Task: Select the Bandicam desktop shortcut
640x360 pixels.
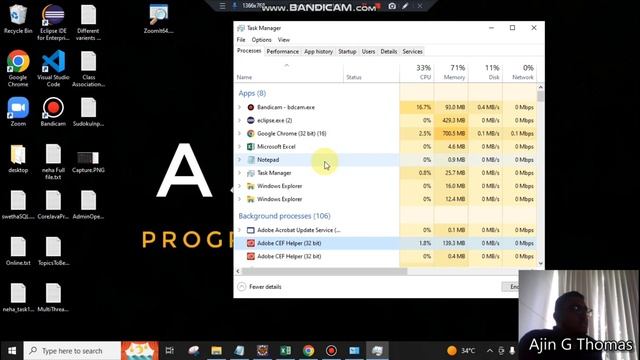Action: tap(53, 111)
